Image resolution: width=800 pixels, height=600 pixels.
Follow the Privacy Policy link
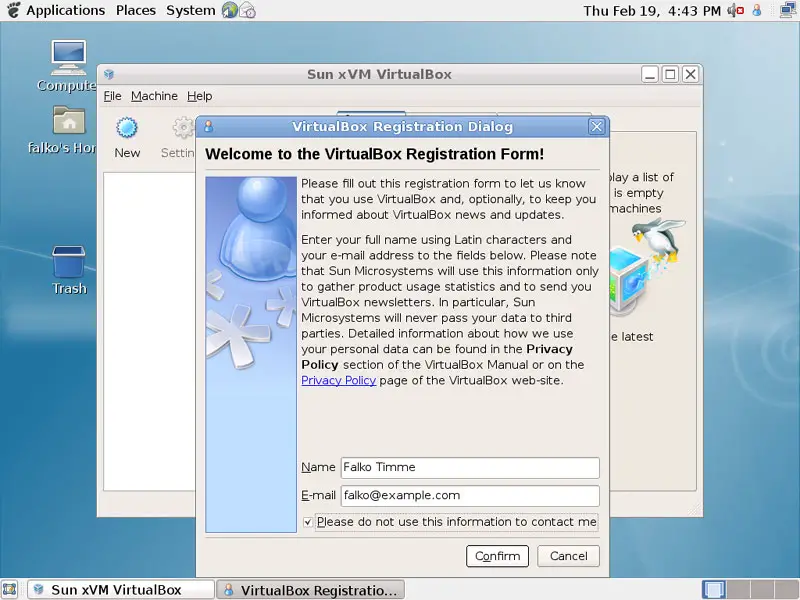click(338, 381)
